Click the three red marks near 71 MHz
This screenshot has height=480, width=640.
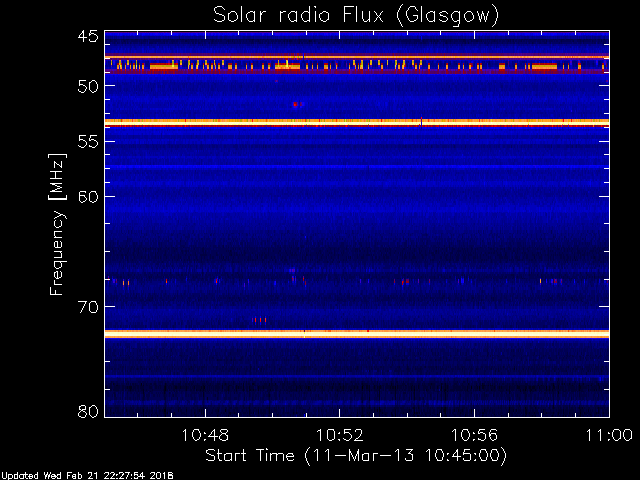pos(260,320)
